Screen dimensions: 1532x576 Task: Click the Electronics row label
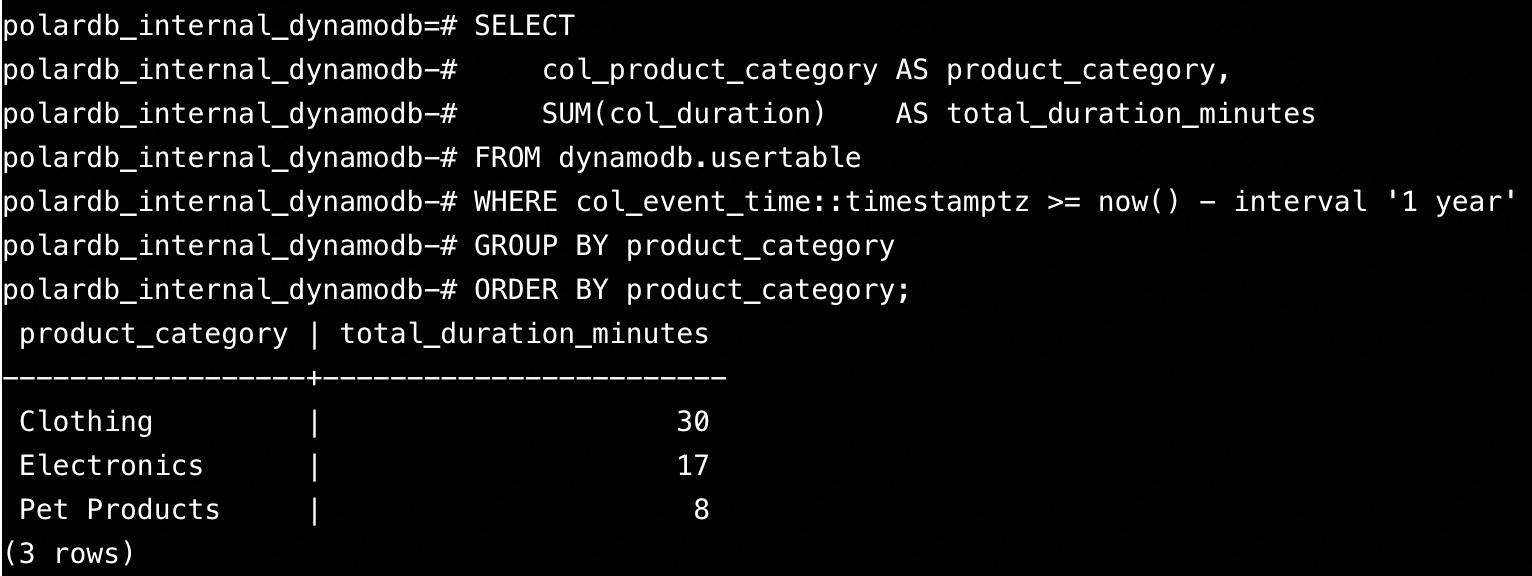111,466
